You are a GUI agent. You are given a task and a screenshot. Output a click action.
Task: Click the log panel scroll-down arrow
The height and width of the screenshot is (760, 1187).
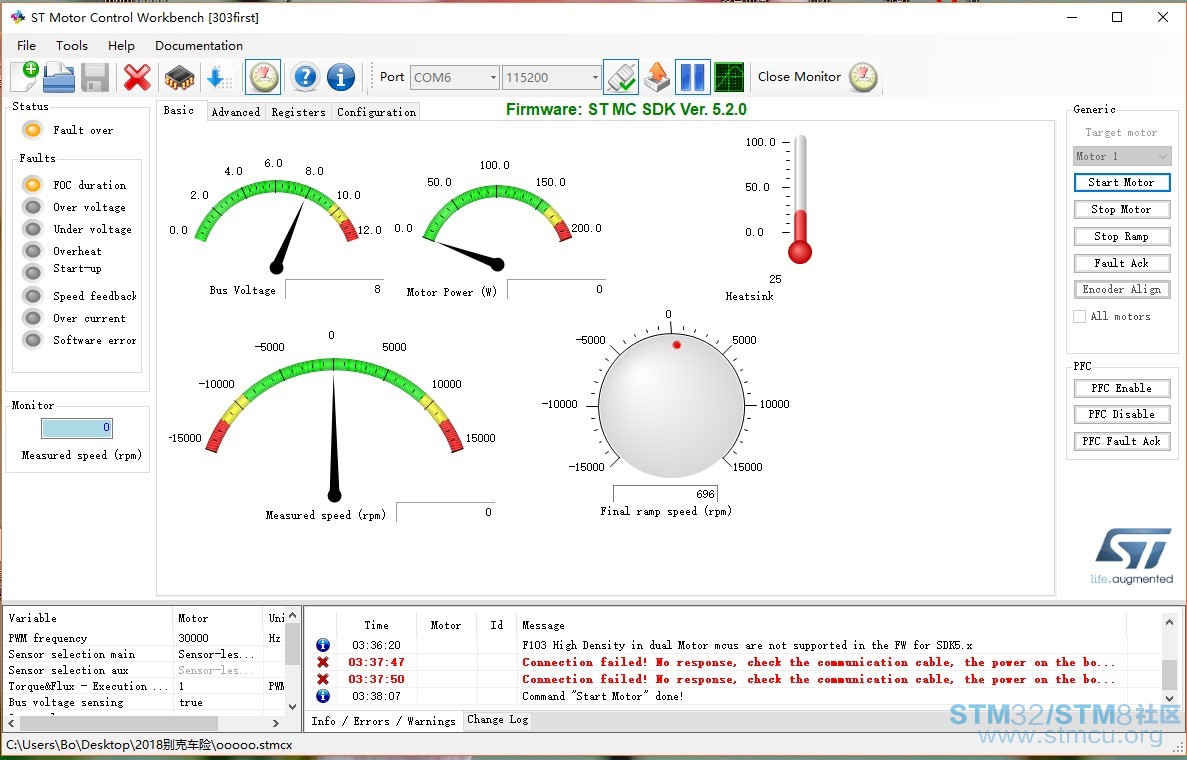click(x=1170, y=697)
